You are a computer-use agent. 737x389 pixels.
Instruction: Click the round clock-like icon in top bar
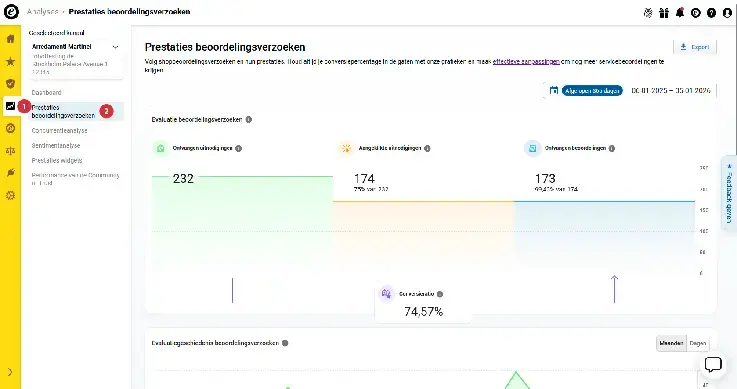pos(696,13)
